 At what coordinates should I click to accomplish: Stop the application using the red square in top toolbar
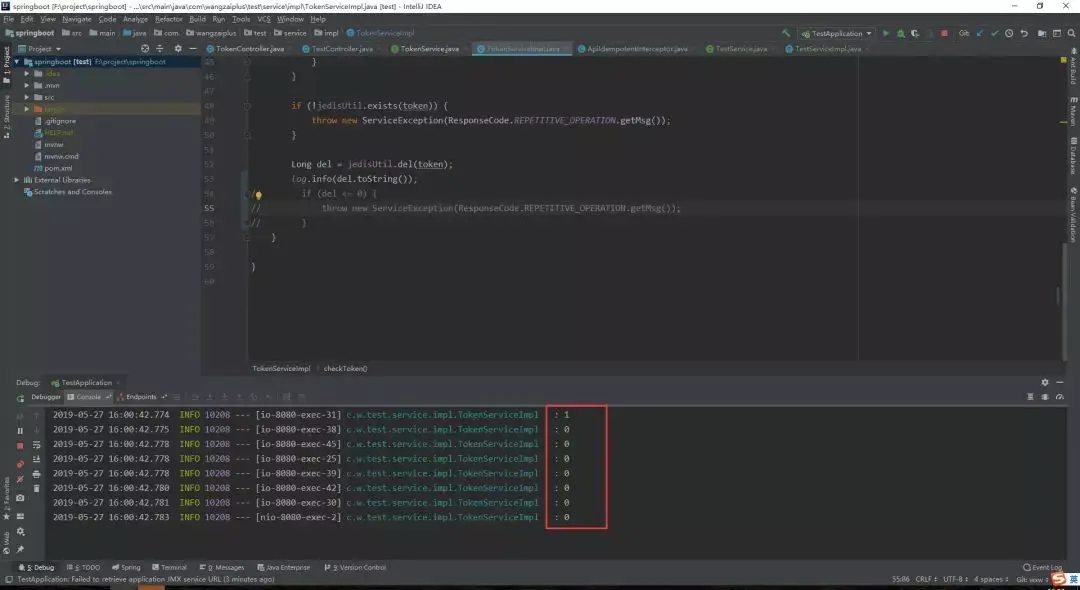944,33
